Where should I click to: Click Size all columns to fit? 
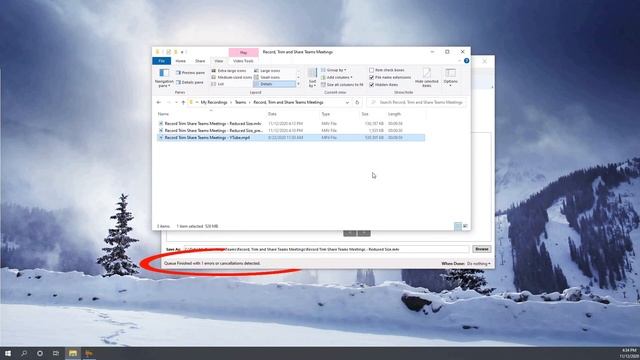[x=342, y=84]
